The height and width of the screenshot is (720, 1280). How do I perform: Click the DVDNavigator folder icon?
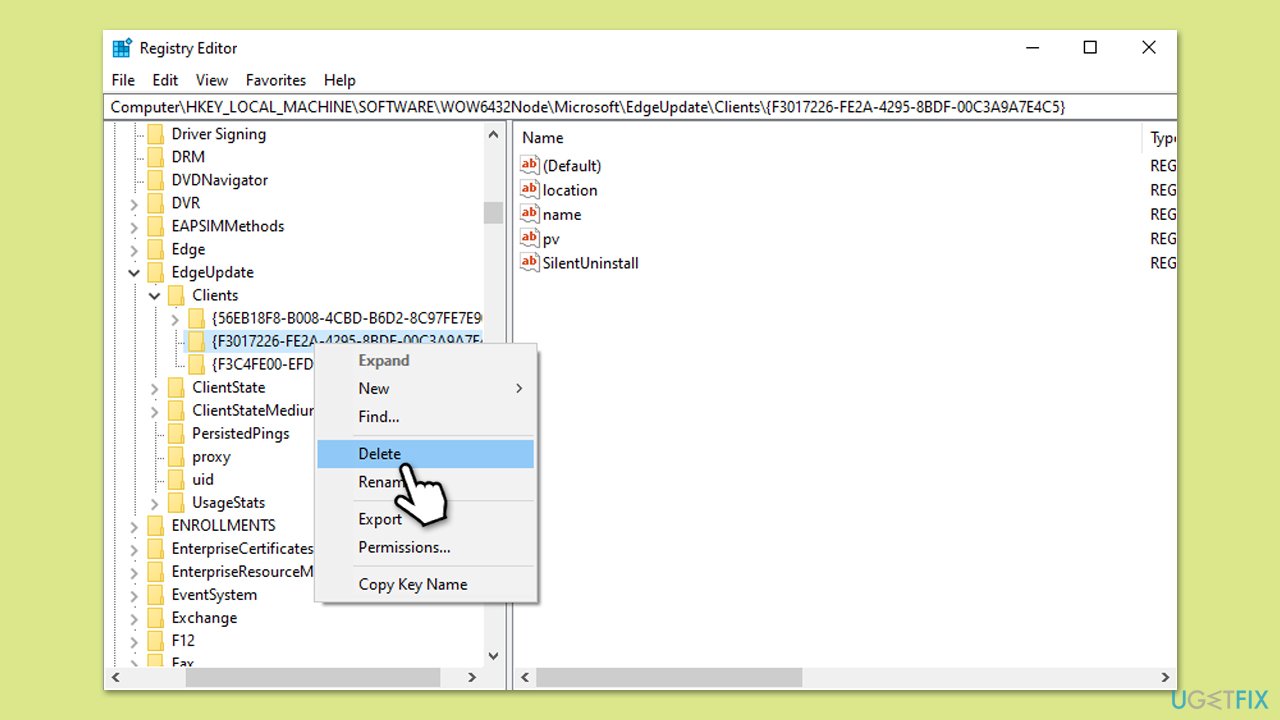tap(155, 180)
